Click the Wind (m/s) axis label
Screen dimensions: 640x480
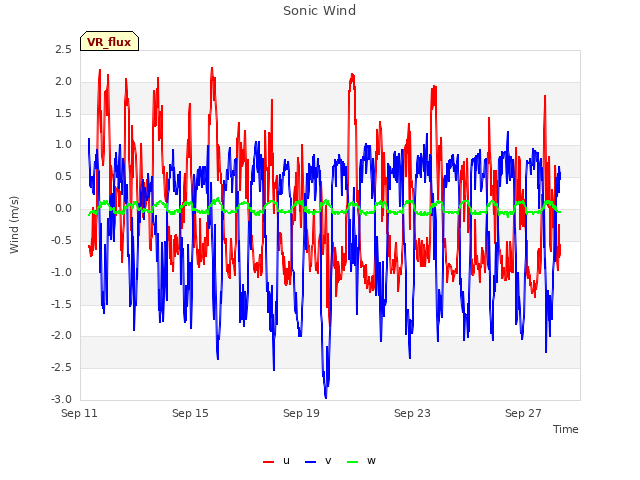(x=14, y=225)
